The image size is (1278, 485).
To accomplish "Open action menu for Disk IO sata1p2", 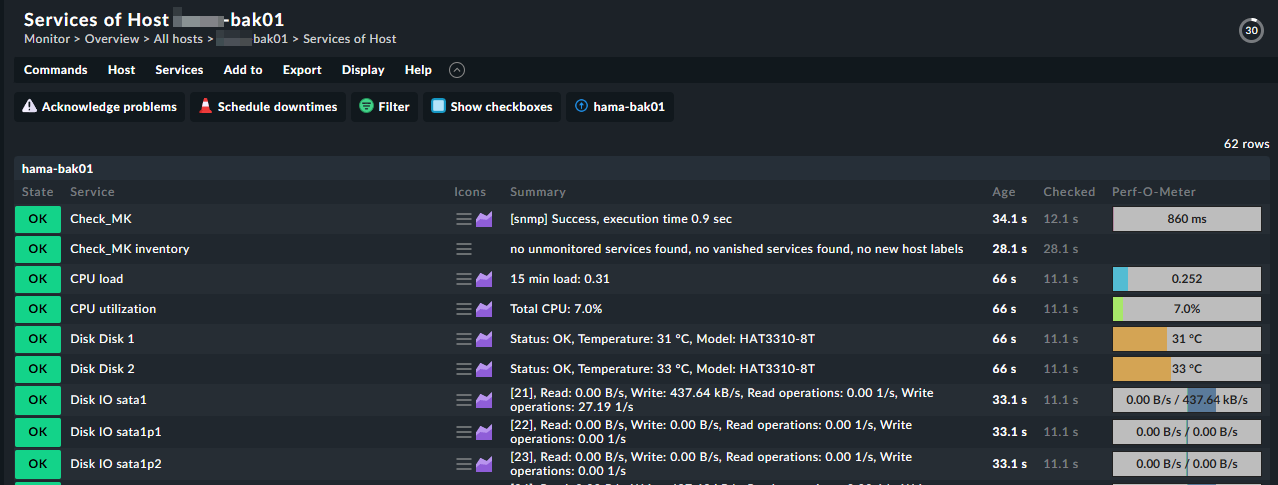I will point(463,464).
